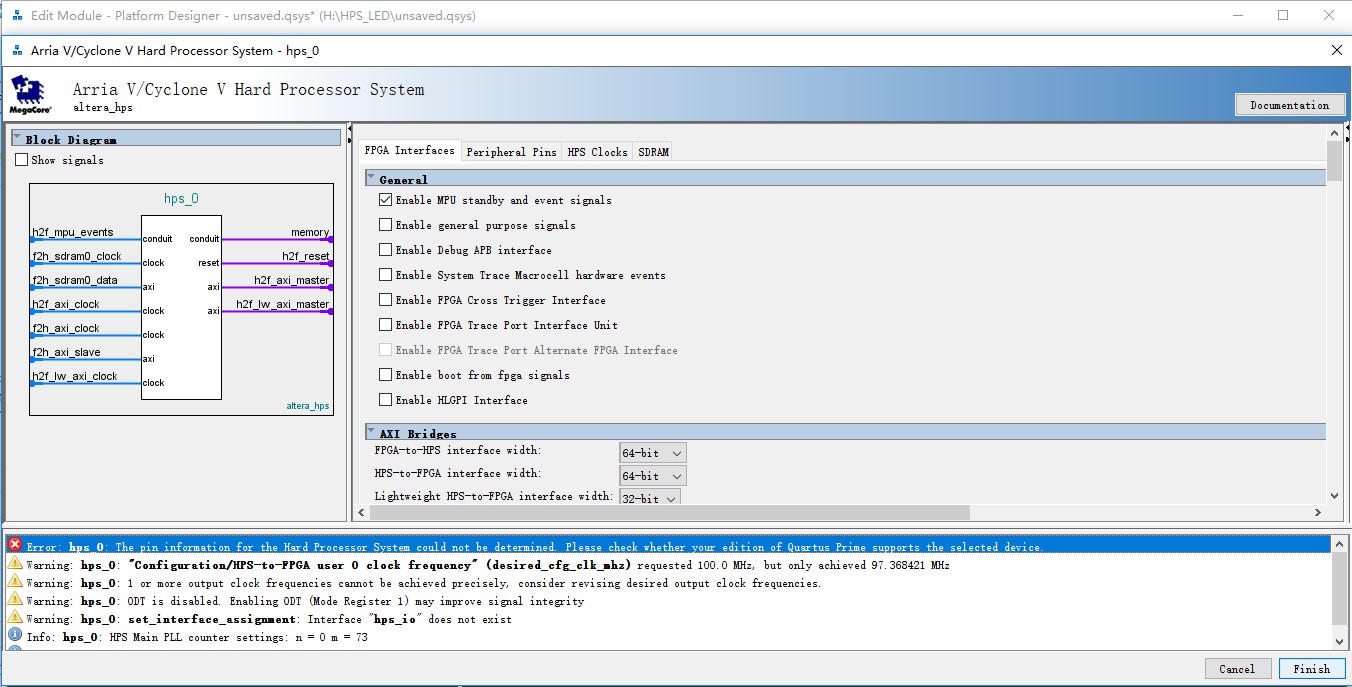Click the hps_0 block title in diagram
This screenshot has width=1352, height=687.
coord(181,198)
